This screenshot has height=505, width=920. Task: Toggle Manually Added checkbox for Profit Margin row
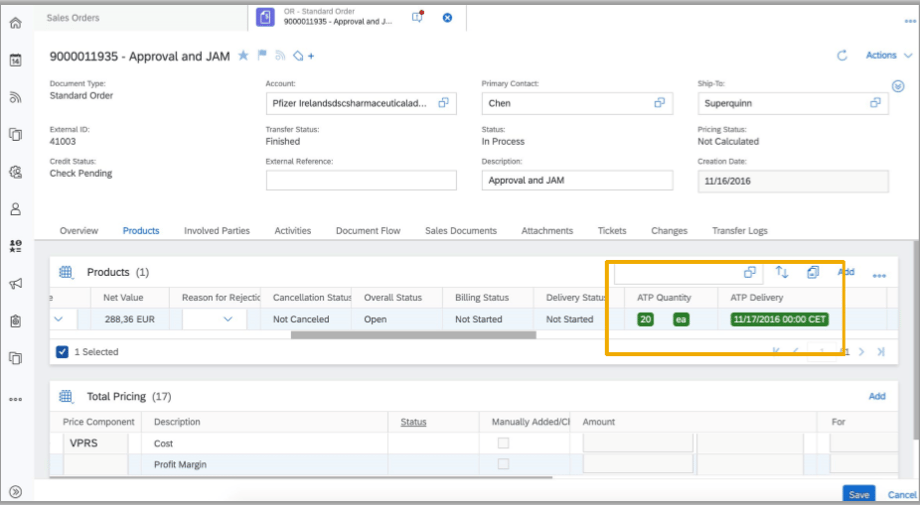click(x=503, y=464)
